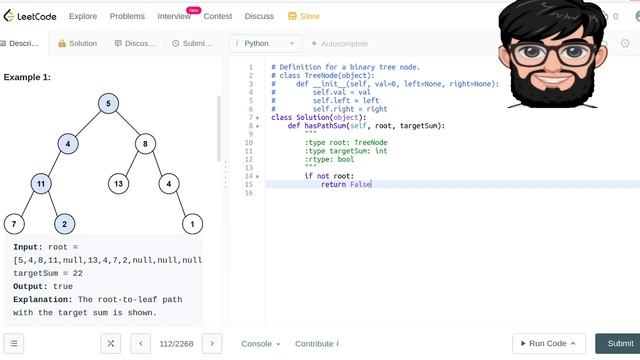Click the LeetCode logo
Screen dimensions: 640x360
(x=30, y=16)
